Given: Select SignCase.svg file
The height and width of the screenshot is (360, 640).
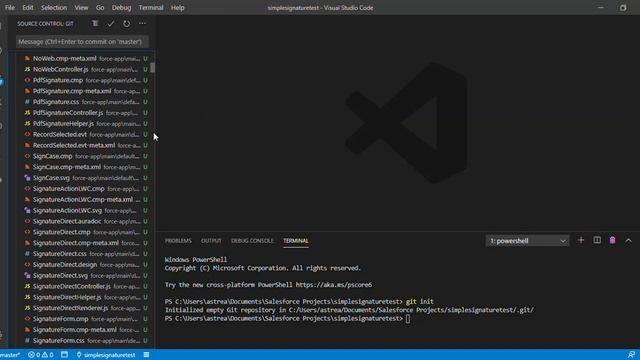Looking at the screenshot, I should 82,178.
